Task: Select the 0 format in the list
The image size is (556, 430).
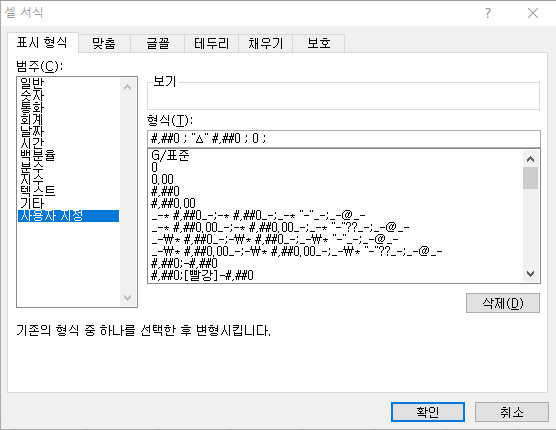Action: [335, 168]
